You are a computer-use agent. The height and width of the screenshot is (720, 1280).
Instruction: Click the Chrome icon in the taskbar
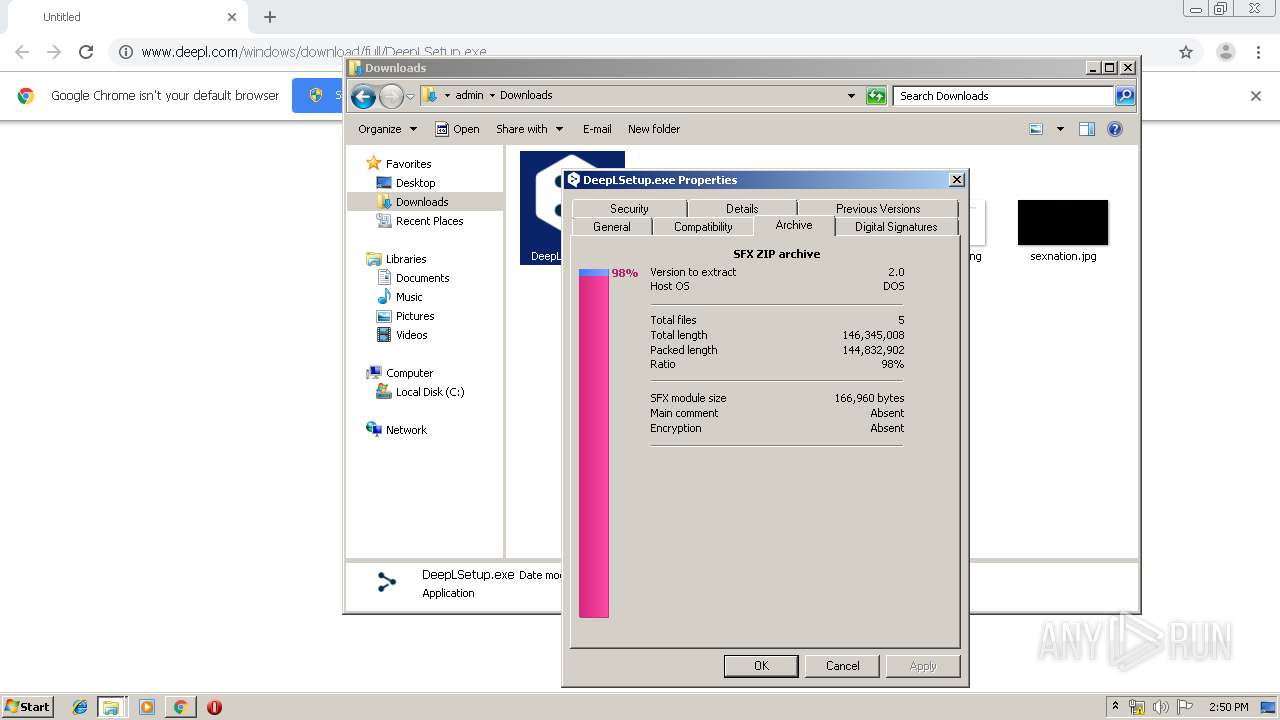point(180,707)
